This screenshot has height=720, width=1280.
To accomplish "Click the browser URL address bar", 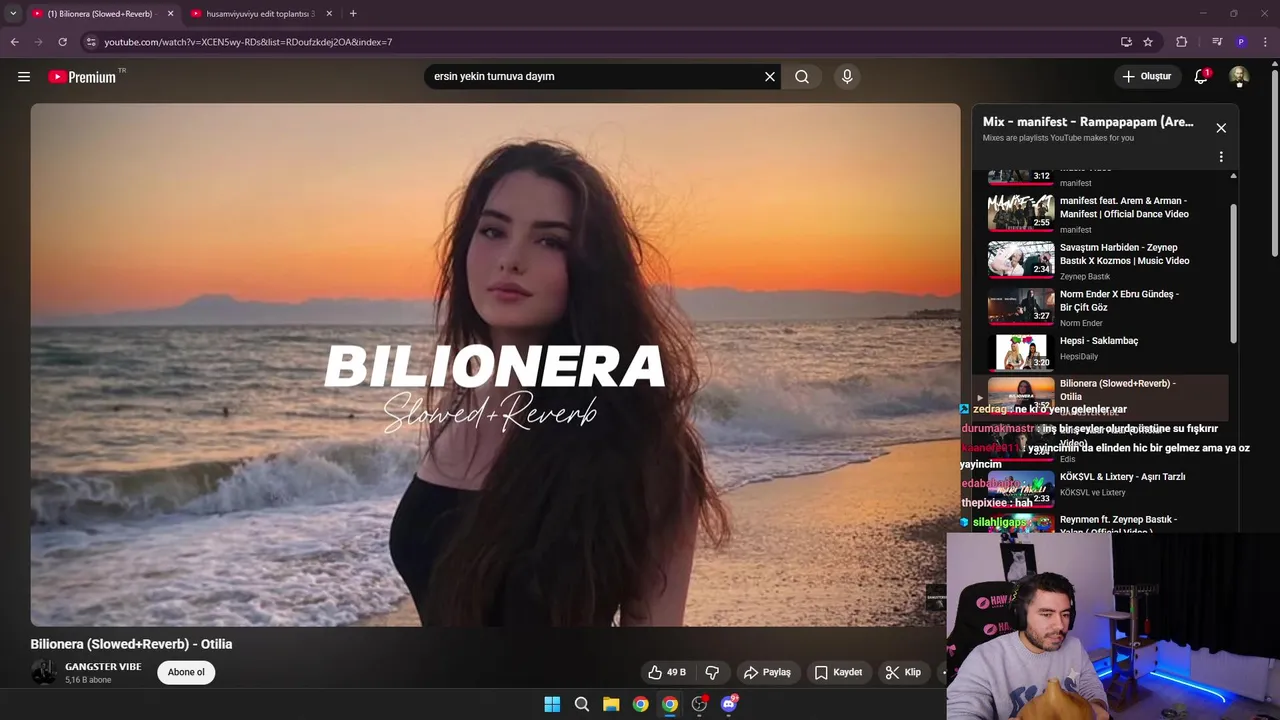I will [600, 42].
